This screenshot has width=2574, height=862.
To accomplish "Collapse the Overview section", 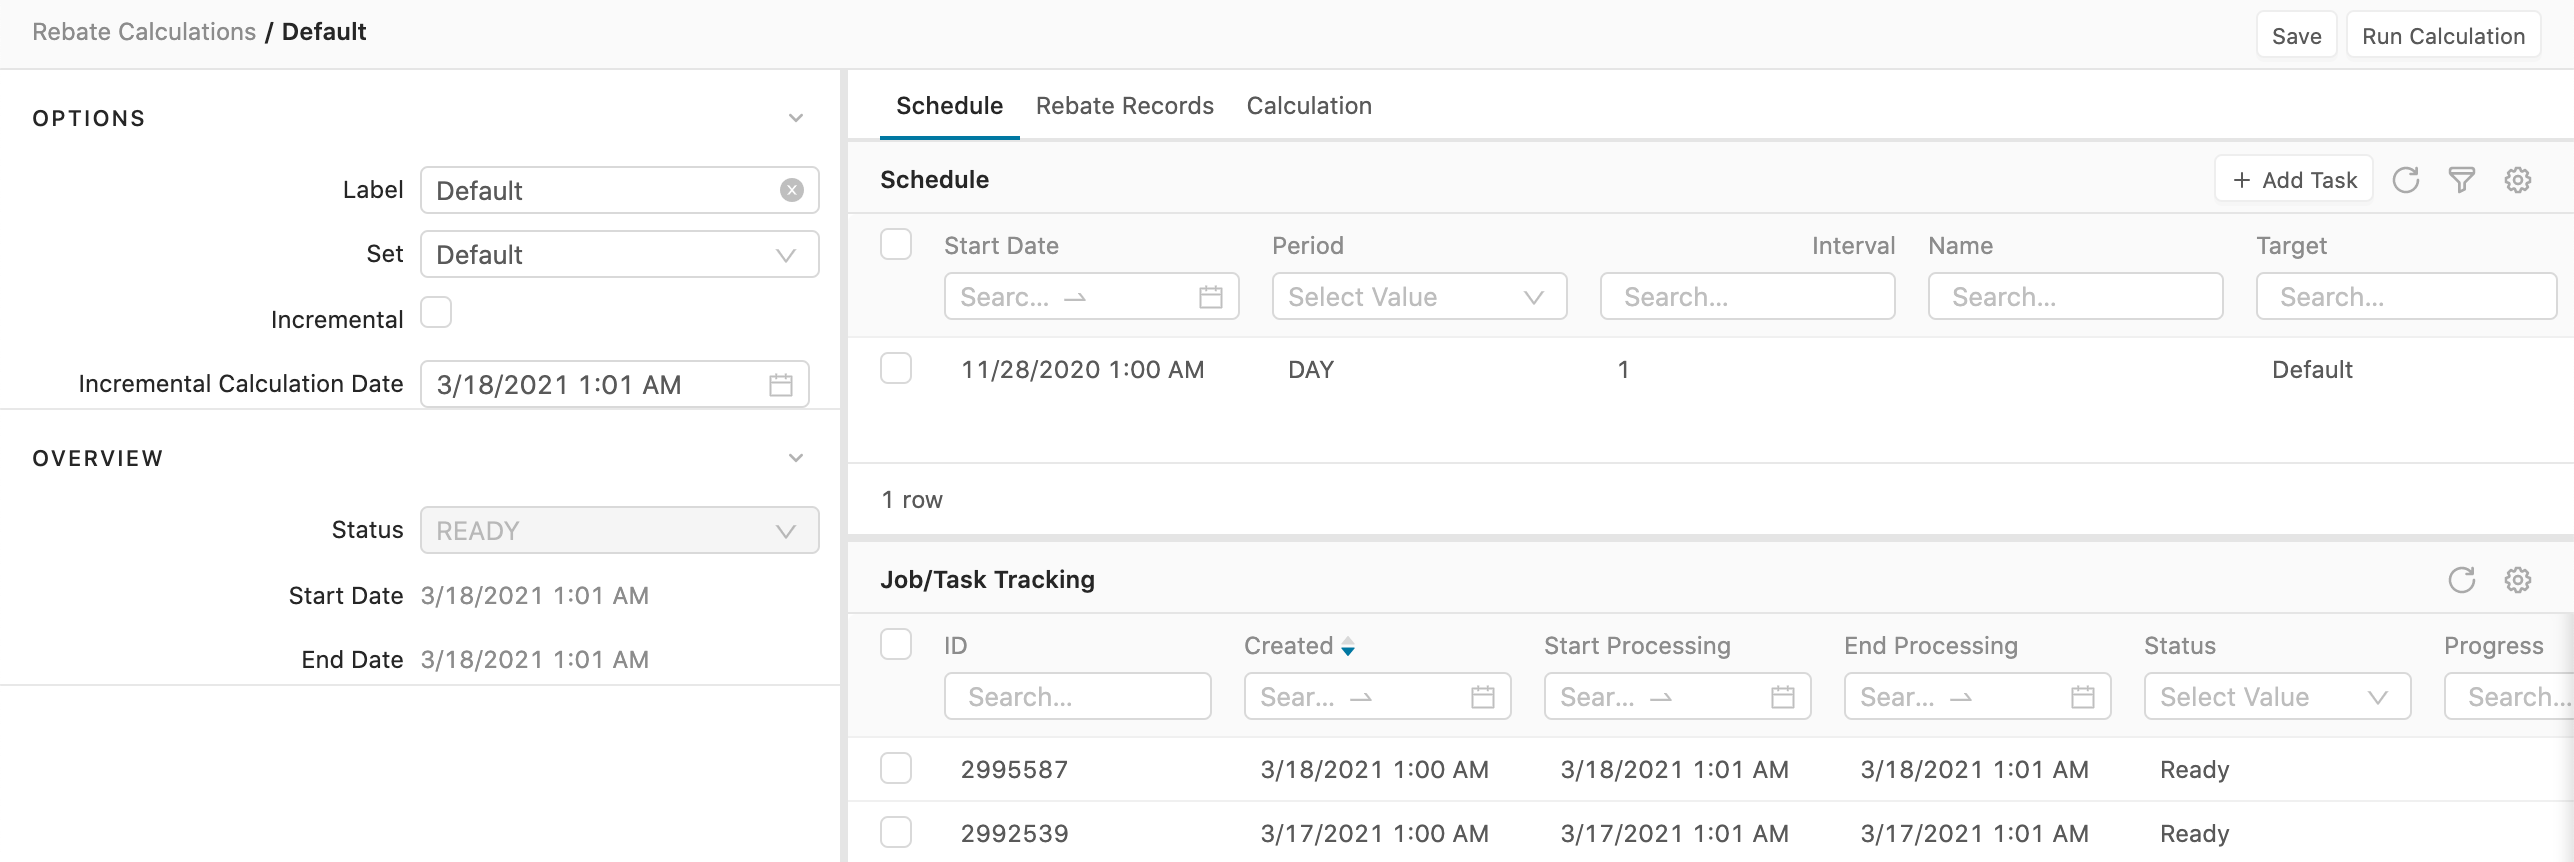I will click(x=796, y=458).
